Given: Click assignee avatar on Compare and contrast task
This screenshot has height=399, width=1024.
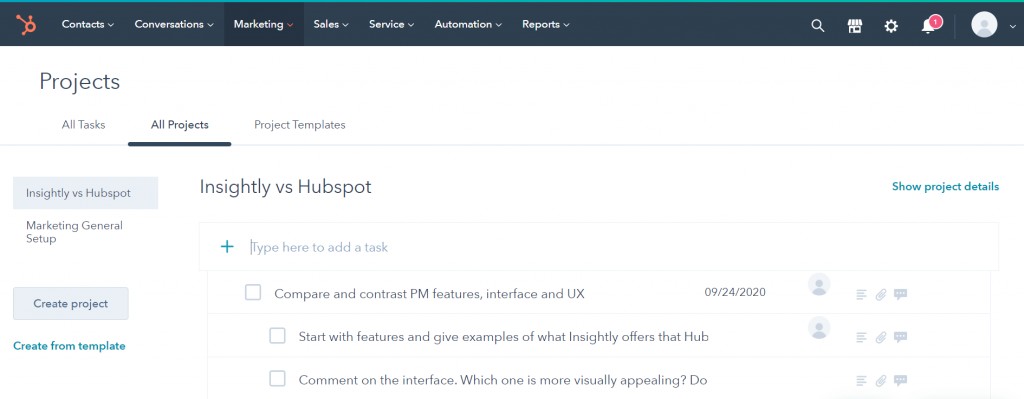Looking at the screenshot, I should tap(819, 285).
